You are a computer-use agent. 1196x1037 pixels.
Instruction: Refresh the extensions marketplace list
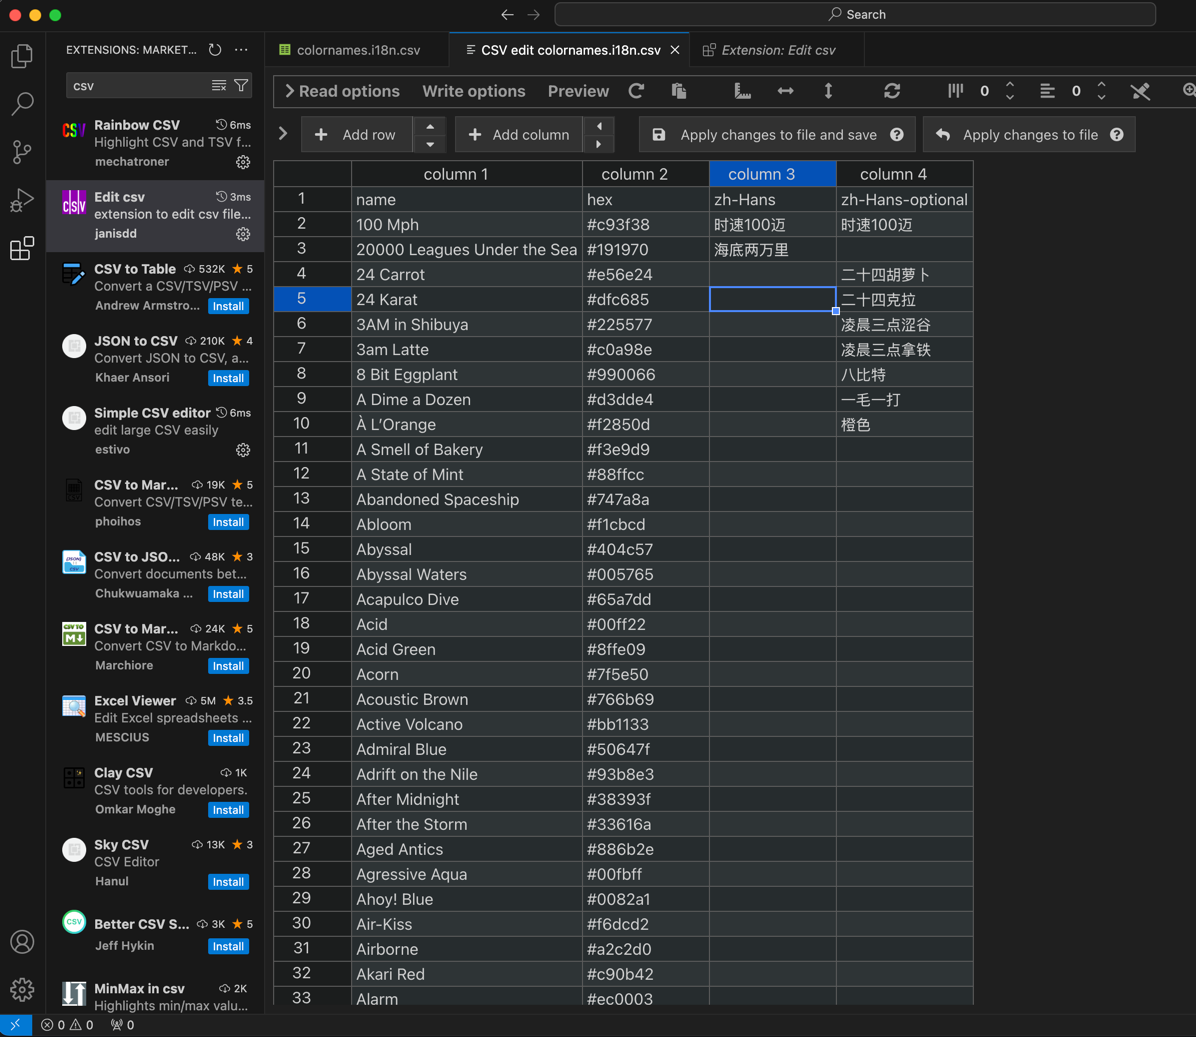click(x=215, y=50)
